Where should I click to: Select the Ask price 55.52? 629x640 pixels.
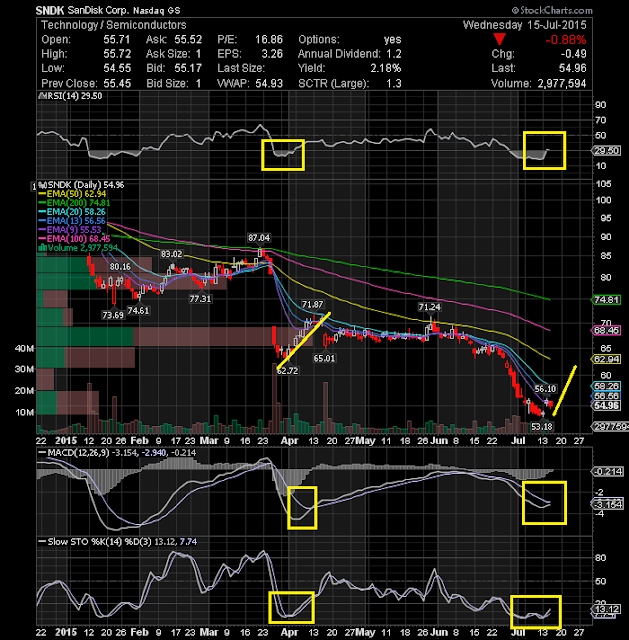coord(188,40)
